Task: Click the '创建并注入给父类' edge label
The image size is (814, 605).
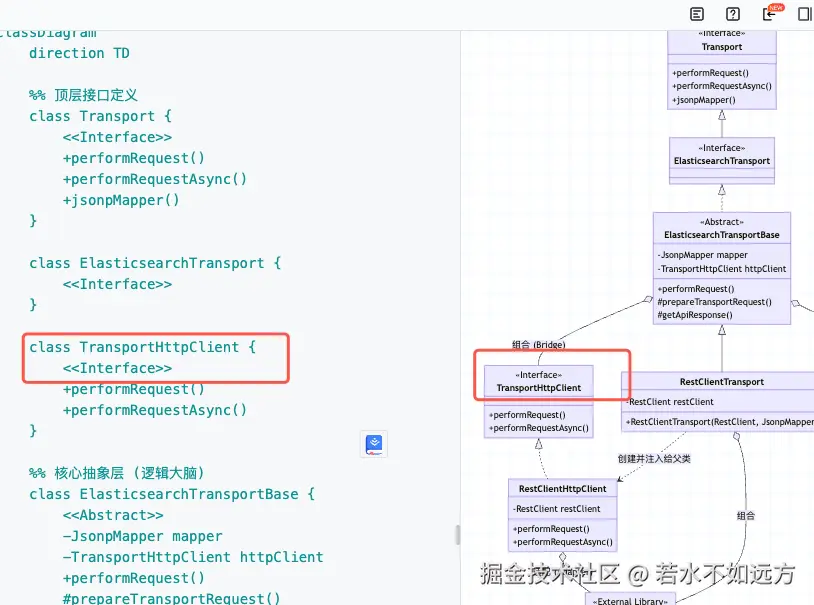Action: pyautogui.click(x=654, y=458)
